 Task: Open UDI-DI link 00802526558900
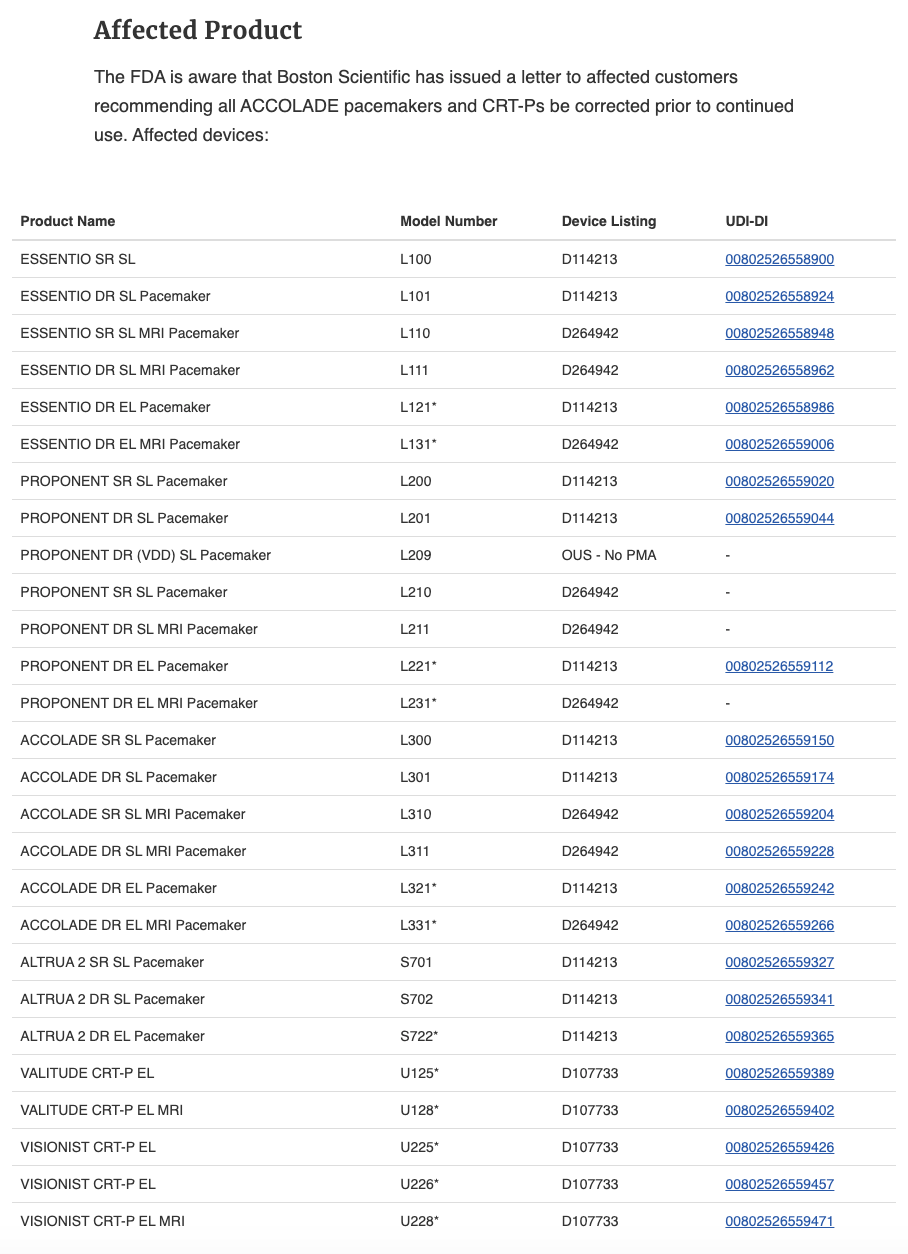[x=779, y=259]
